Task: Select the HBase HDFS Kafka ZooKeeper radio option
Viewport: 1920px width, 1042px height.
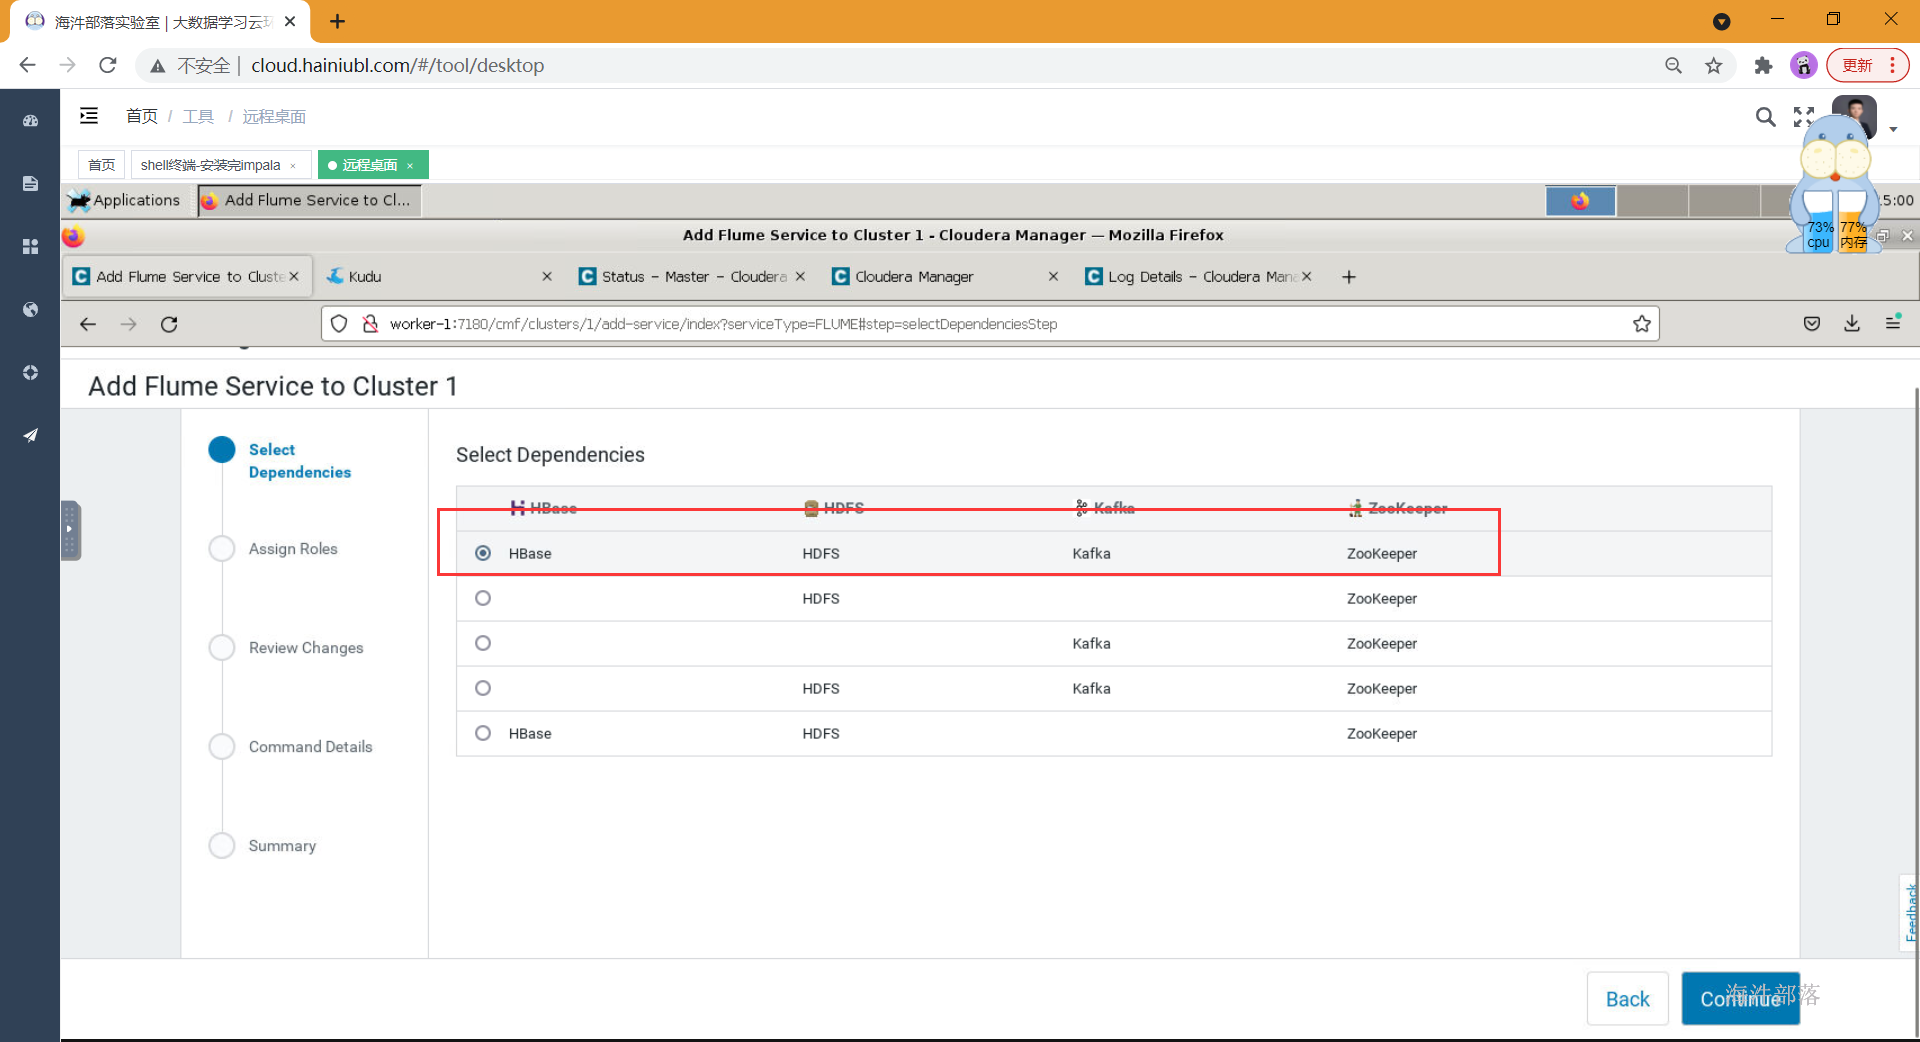Action: coord(483,553)
